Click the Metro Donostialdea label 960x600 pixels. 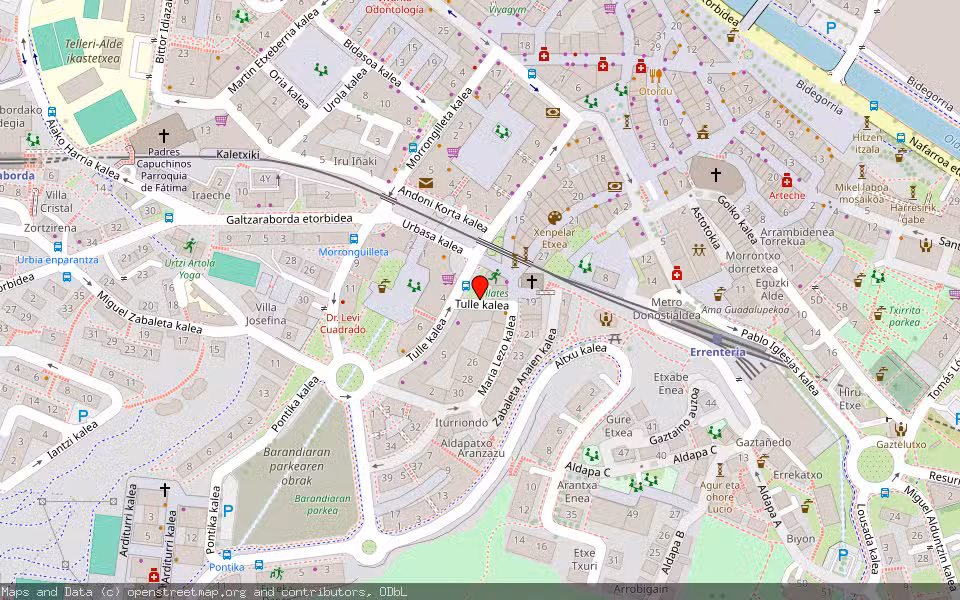(x=667, y=309)
